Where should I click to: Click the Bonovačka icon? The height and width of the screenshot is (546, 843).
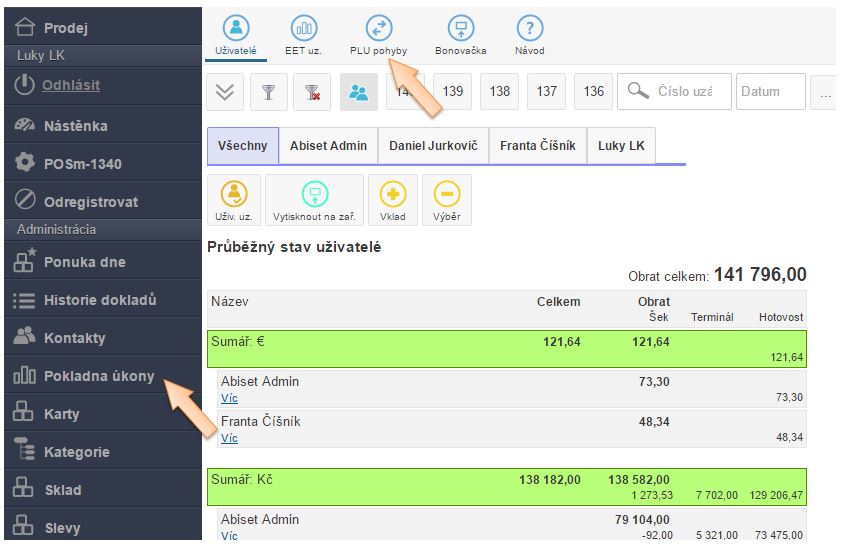click(460, 29)
